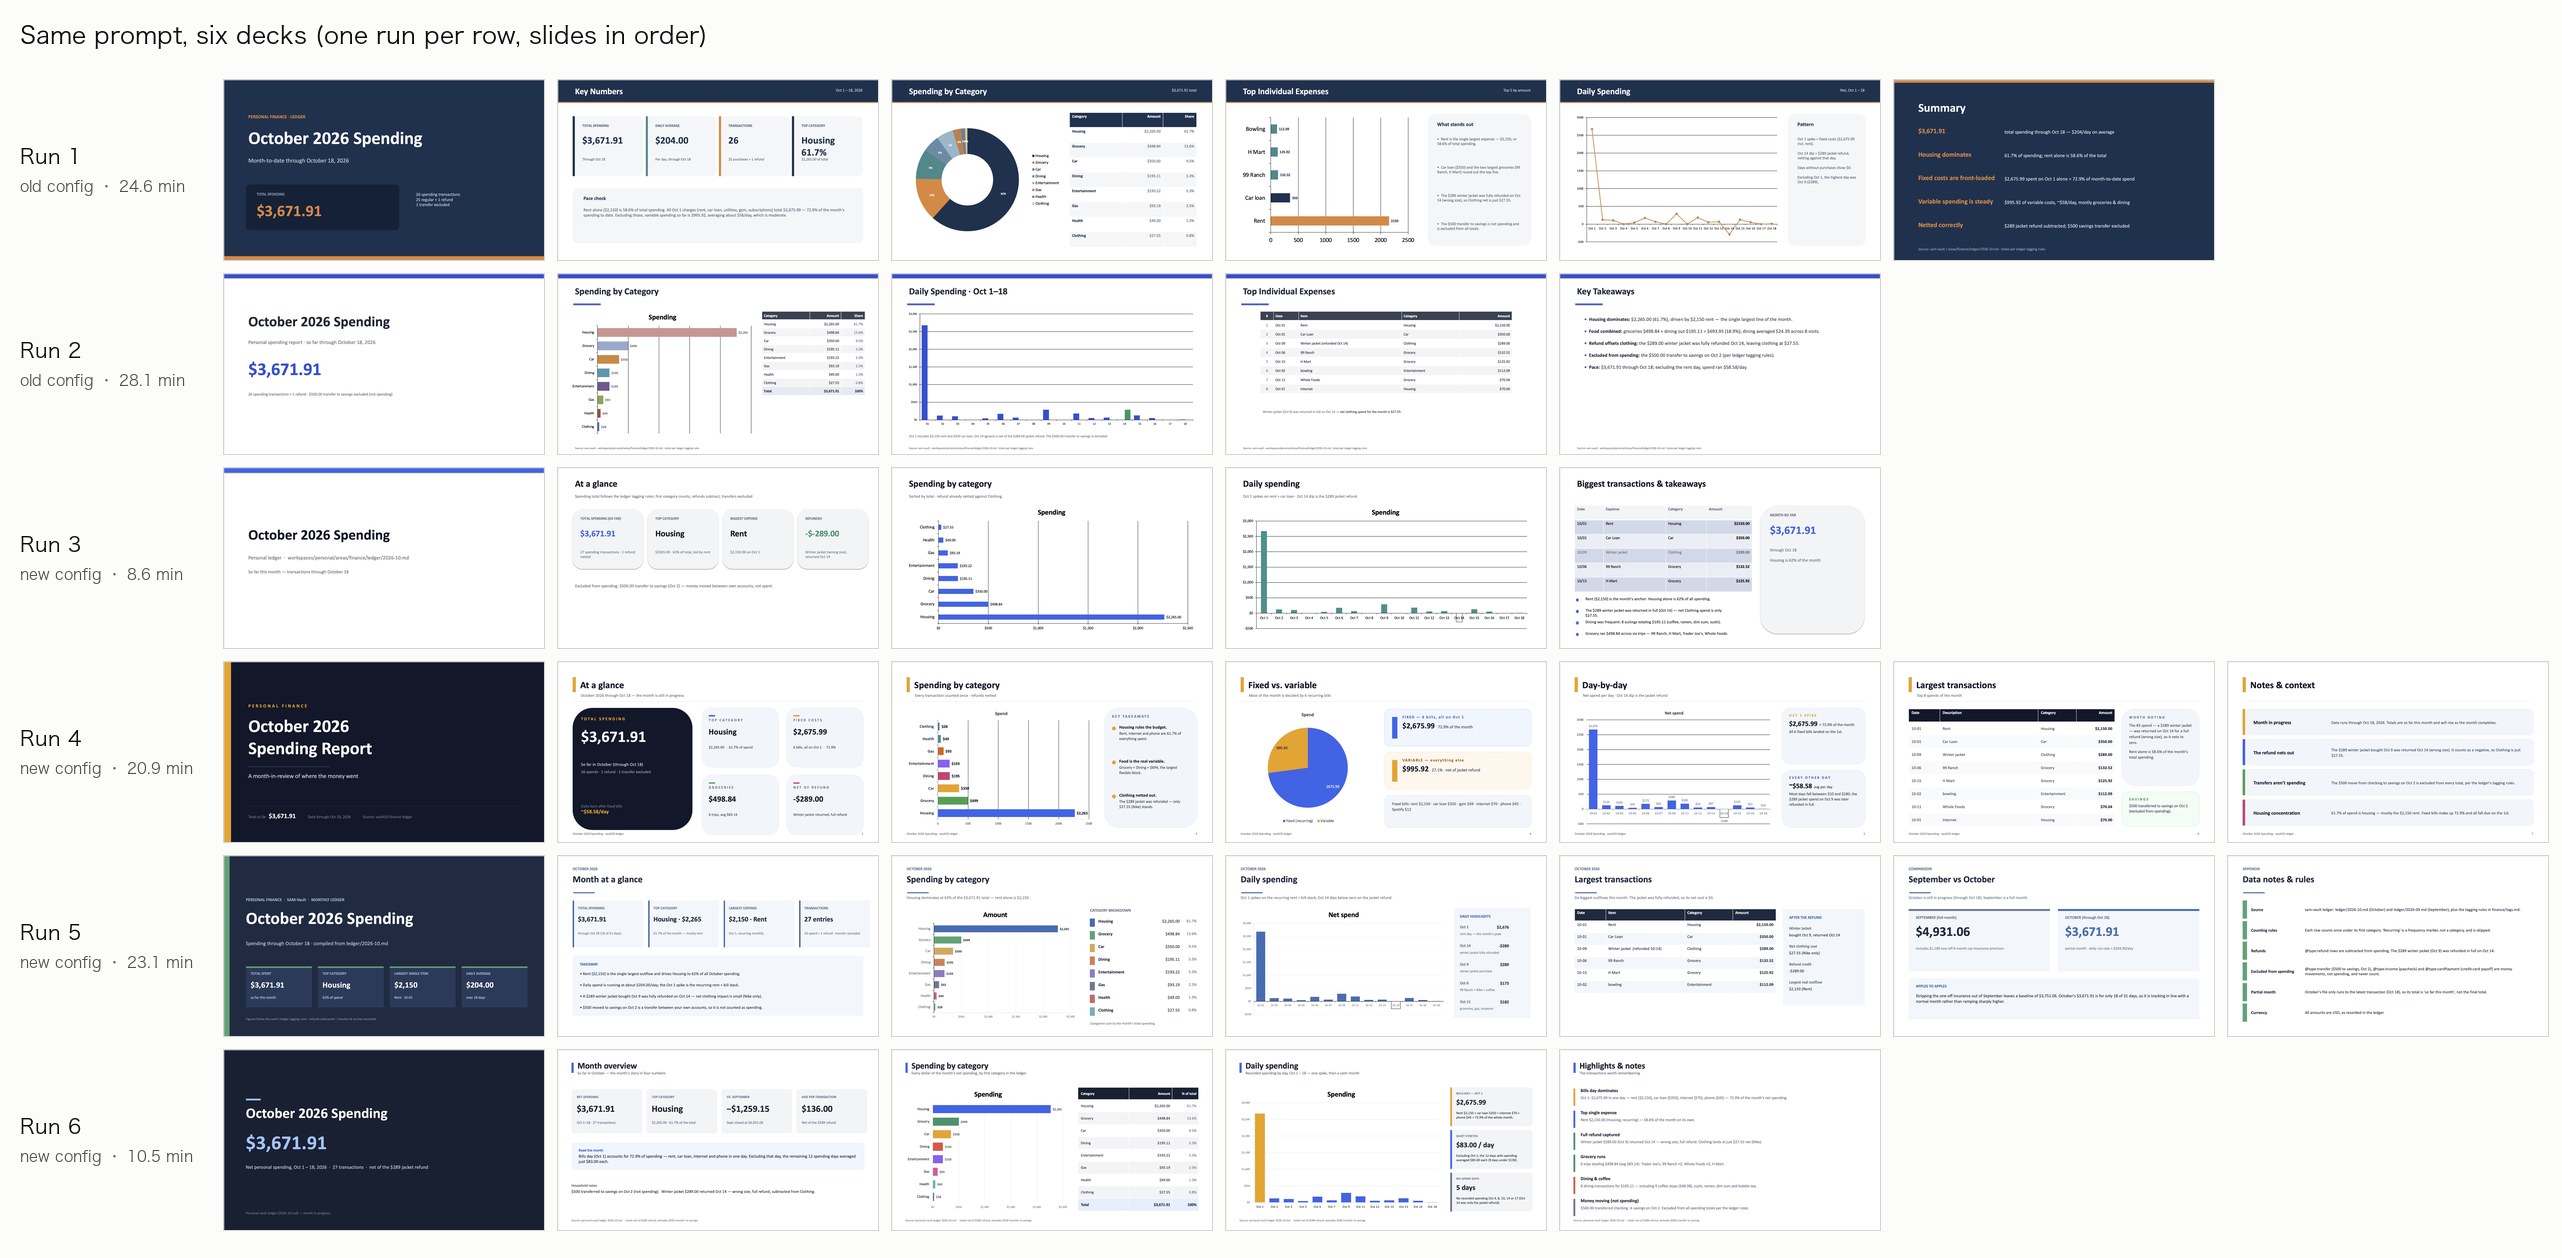
Task: Open Run 3 'Spending by category' bar chart slide
Action: click(x=1052, y=558)
